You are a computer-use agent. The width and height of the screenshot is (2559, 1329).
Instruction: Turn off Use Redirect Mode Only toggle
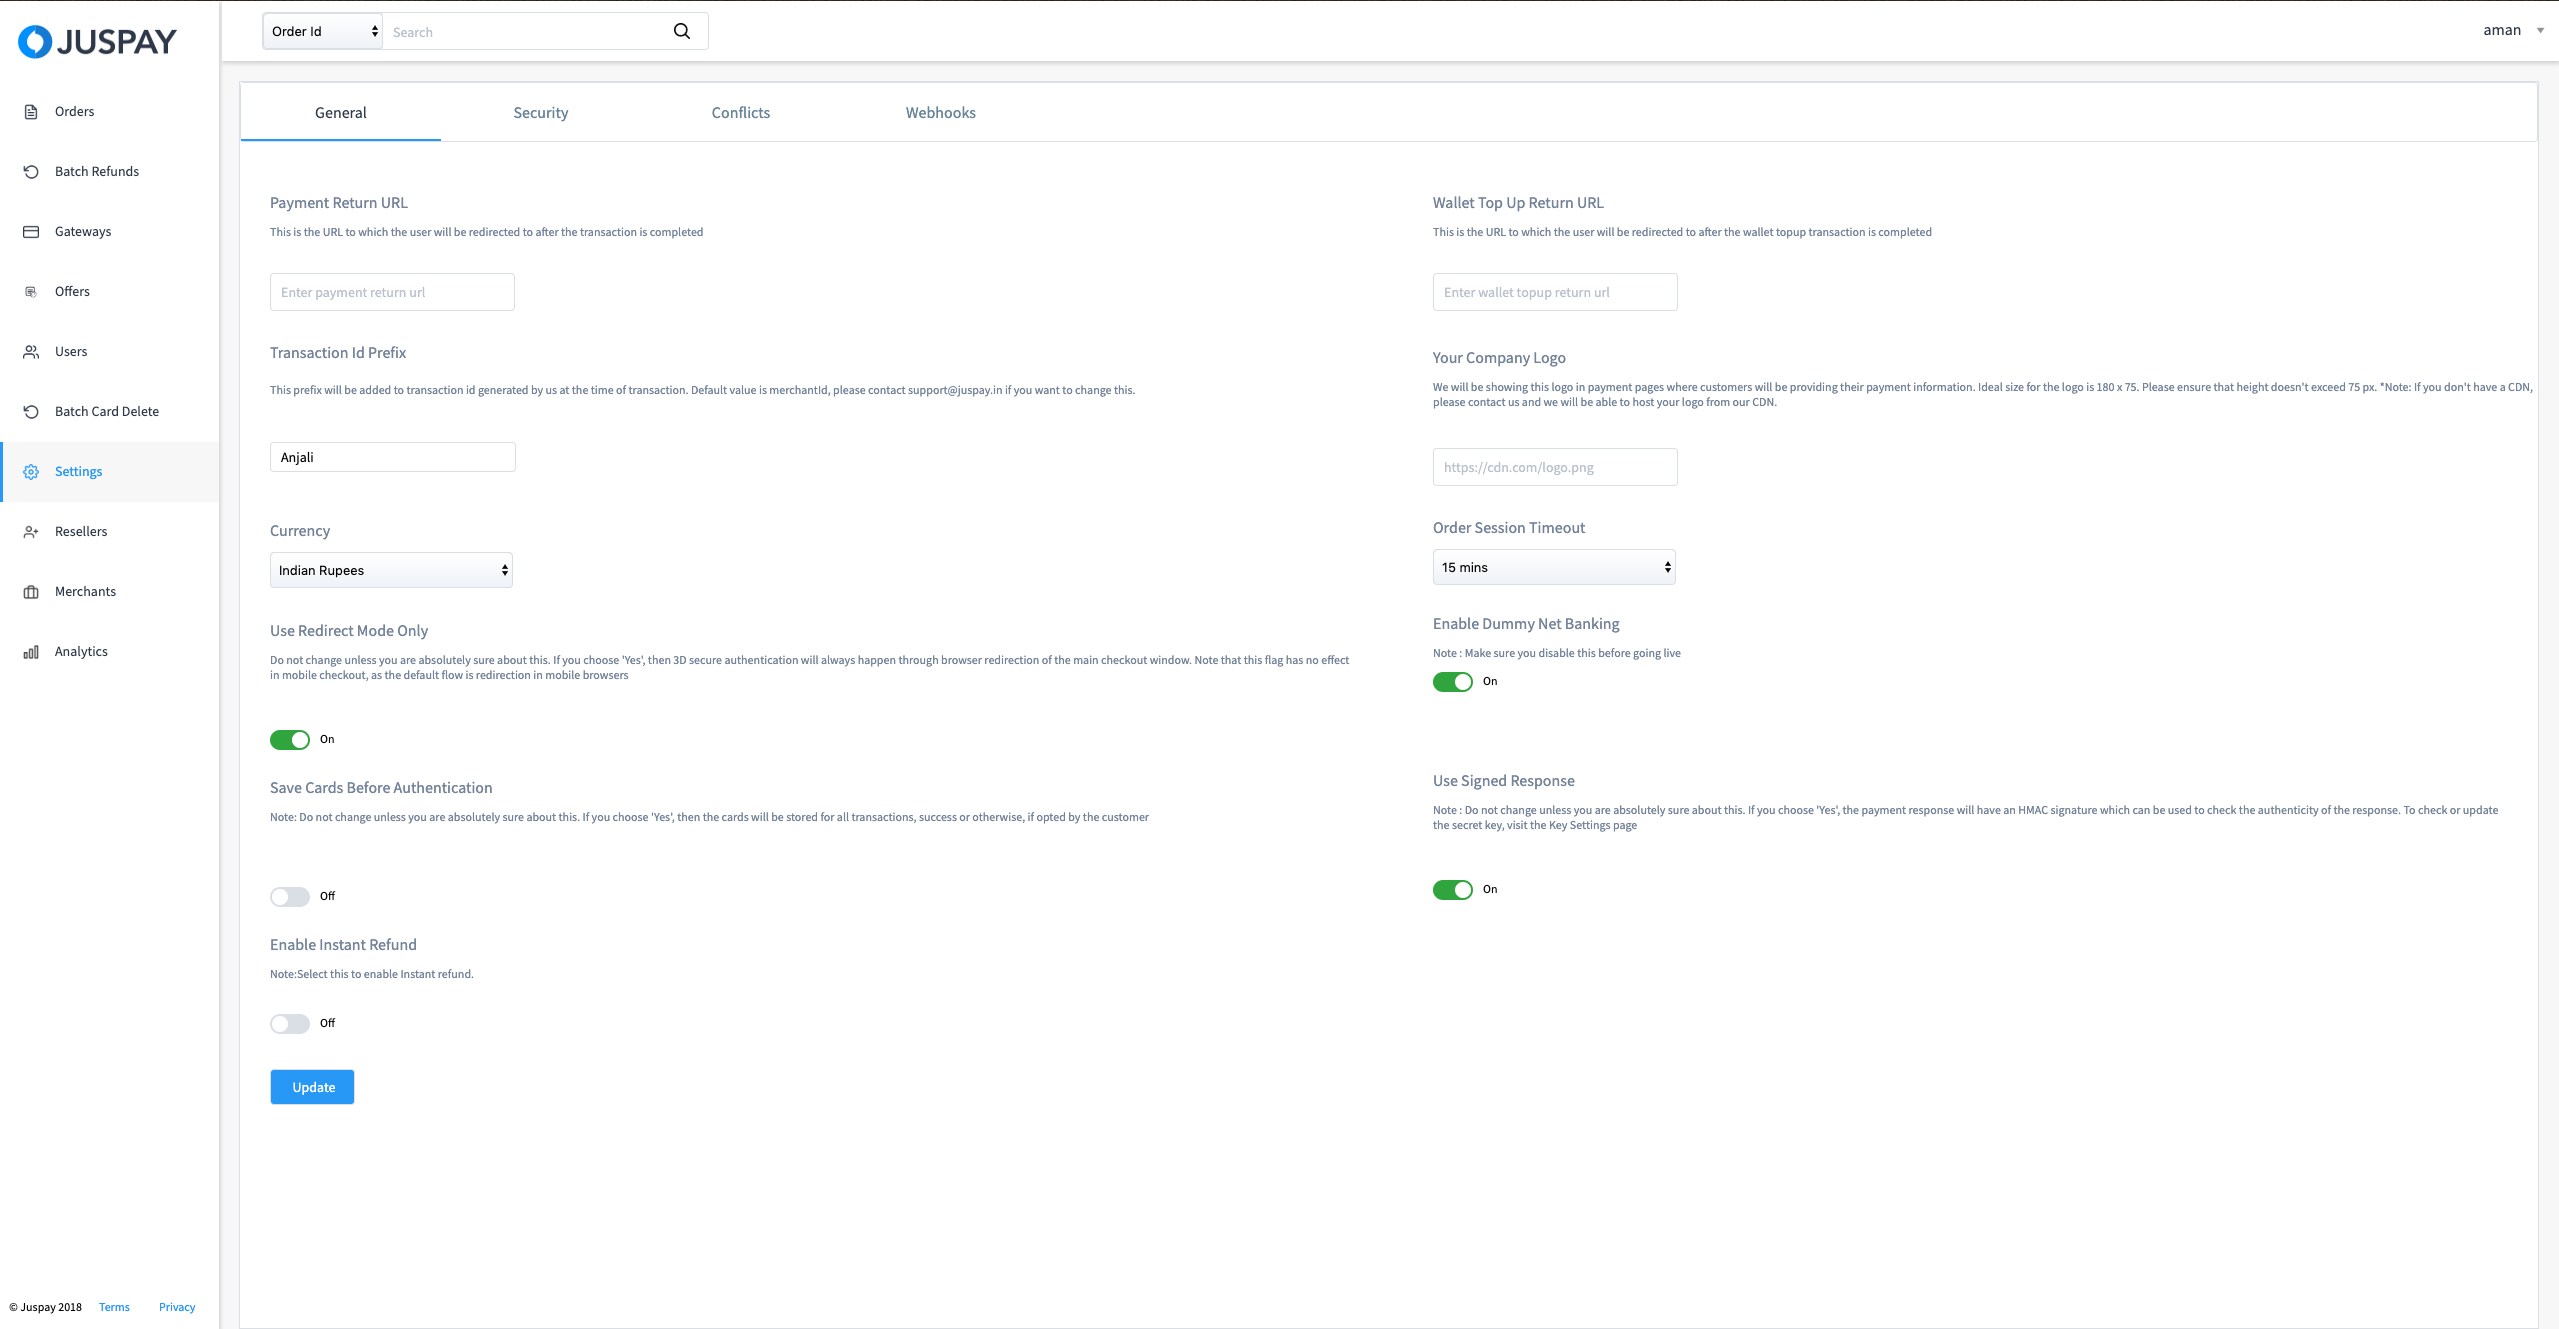(290, 740)
